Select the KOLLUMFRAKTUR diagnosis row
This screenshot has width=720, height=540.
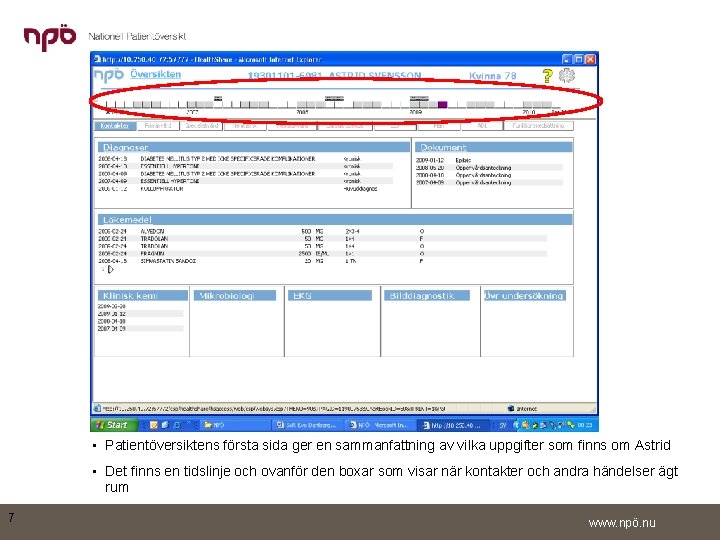tap(245, 189)
